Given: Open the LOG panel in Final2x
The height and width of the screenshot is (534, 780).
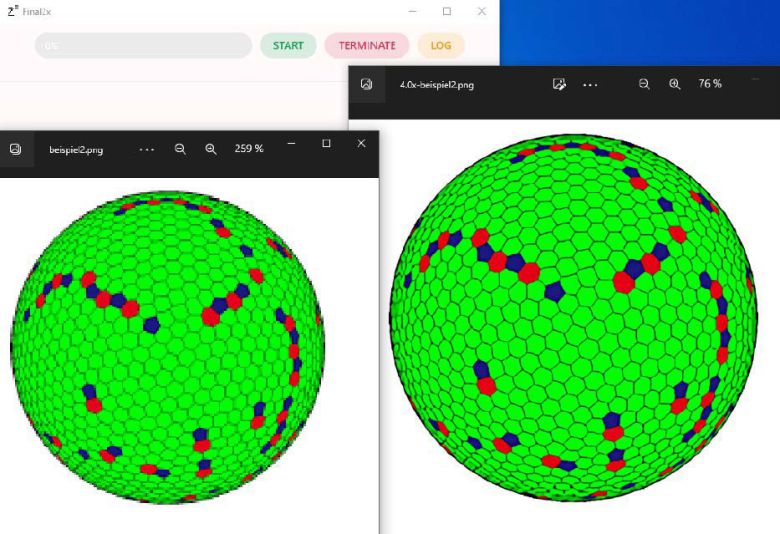Looking at the screenshot, I should (x=441, y=46).
